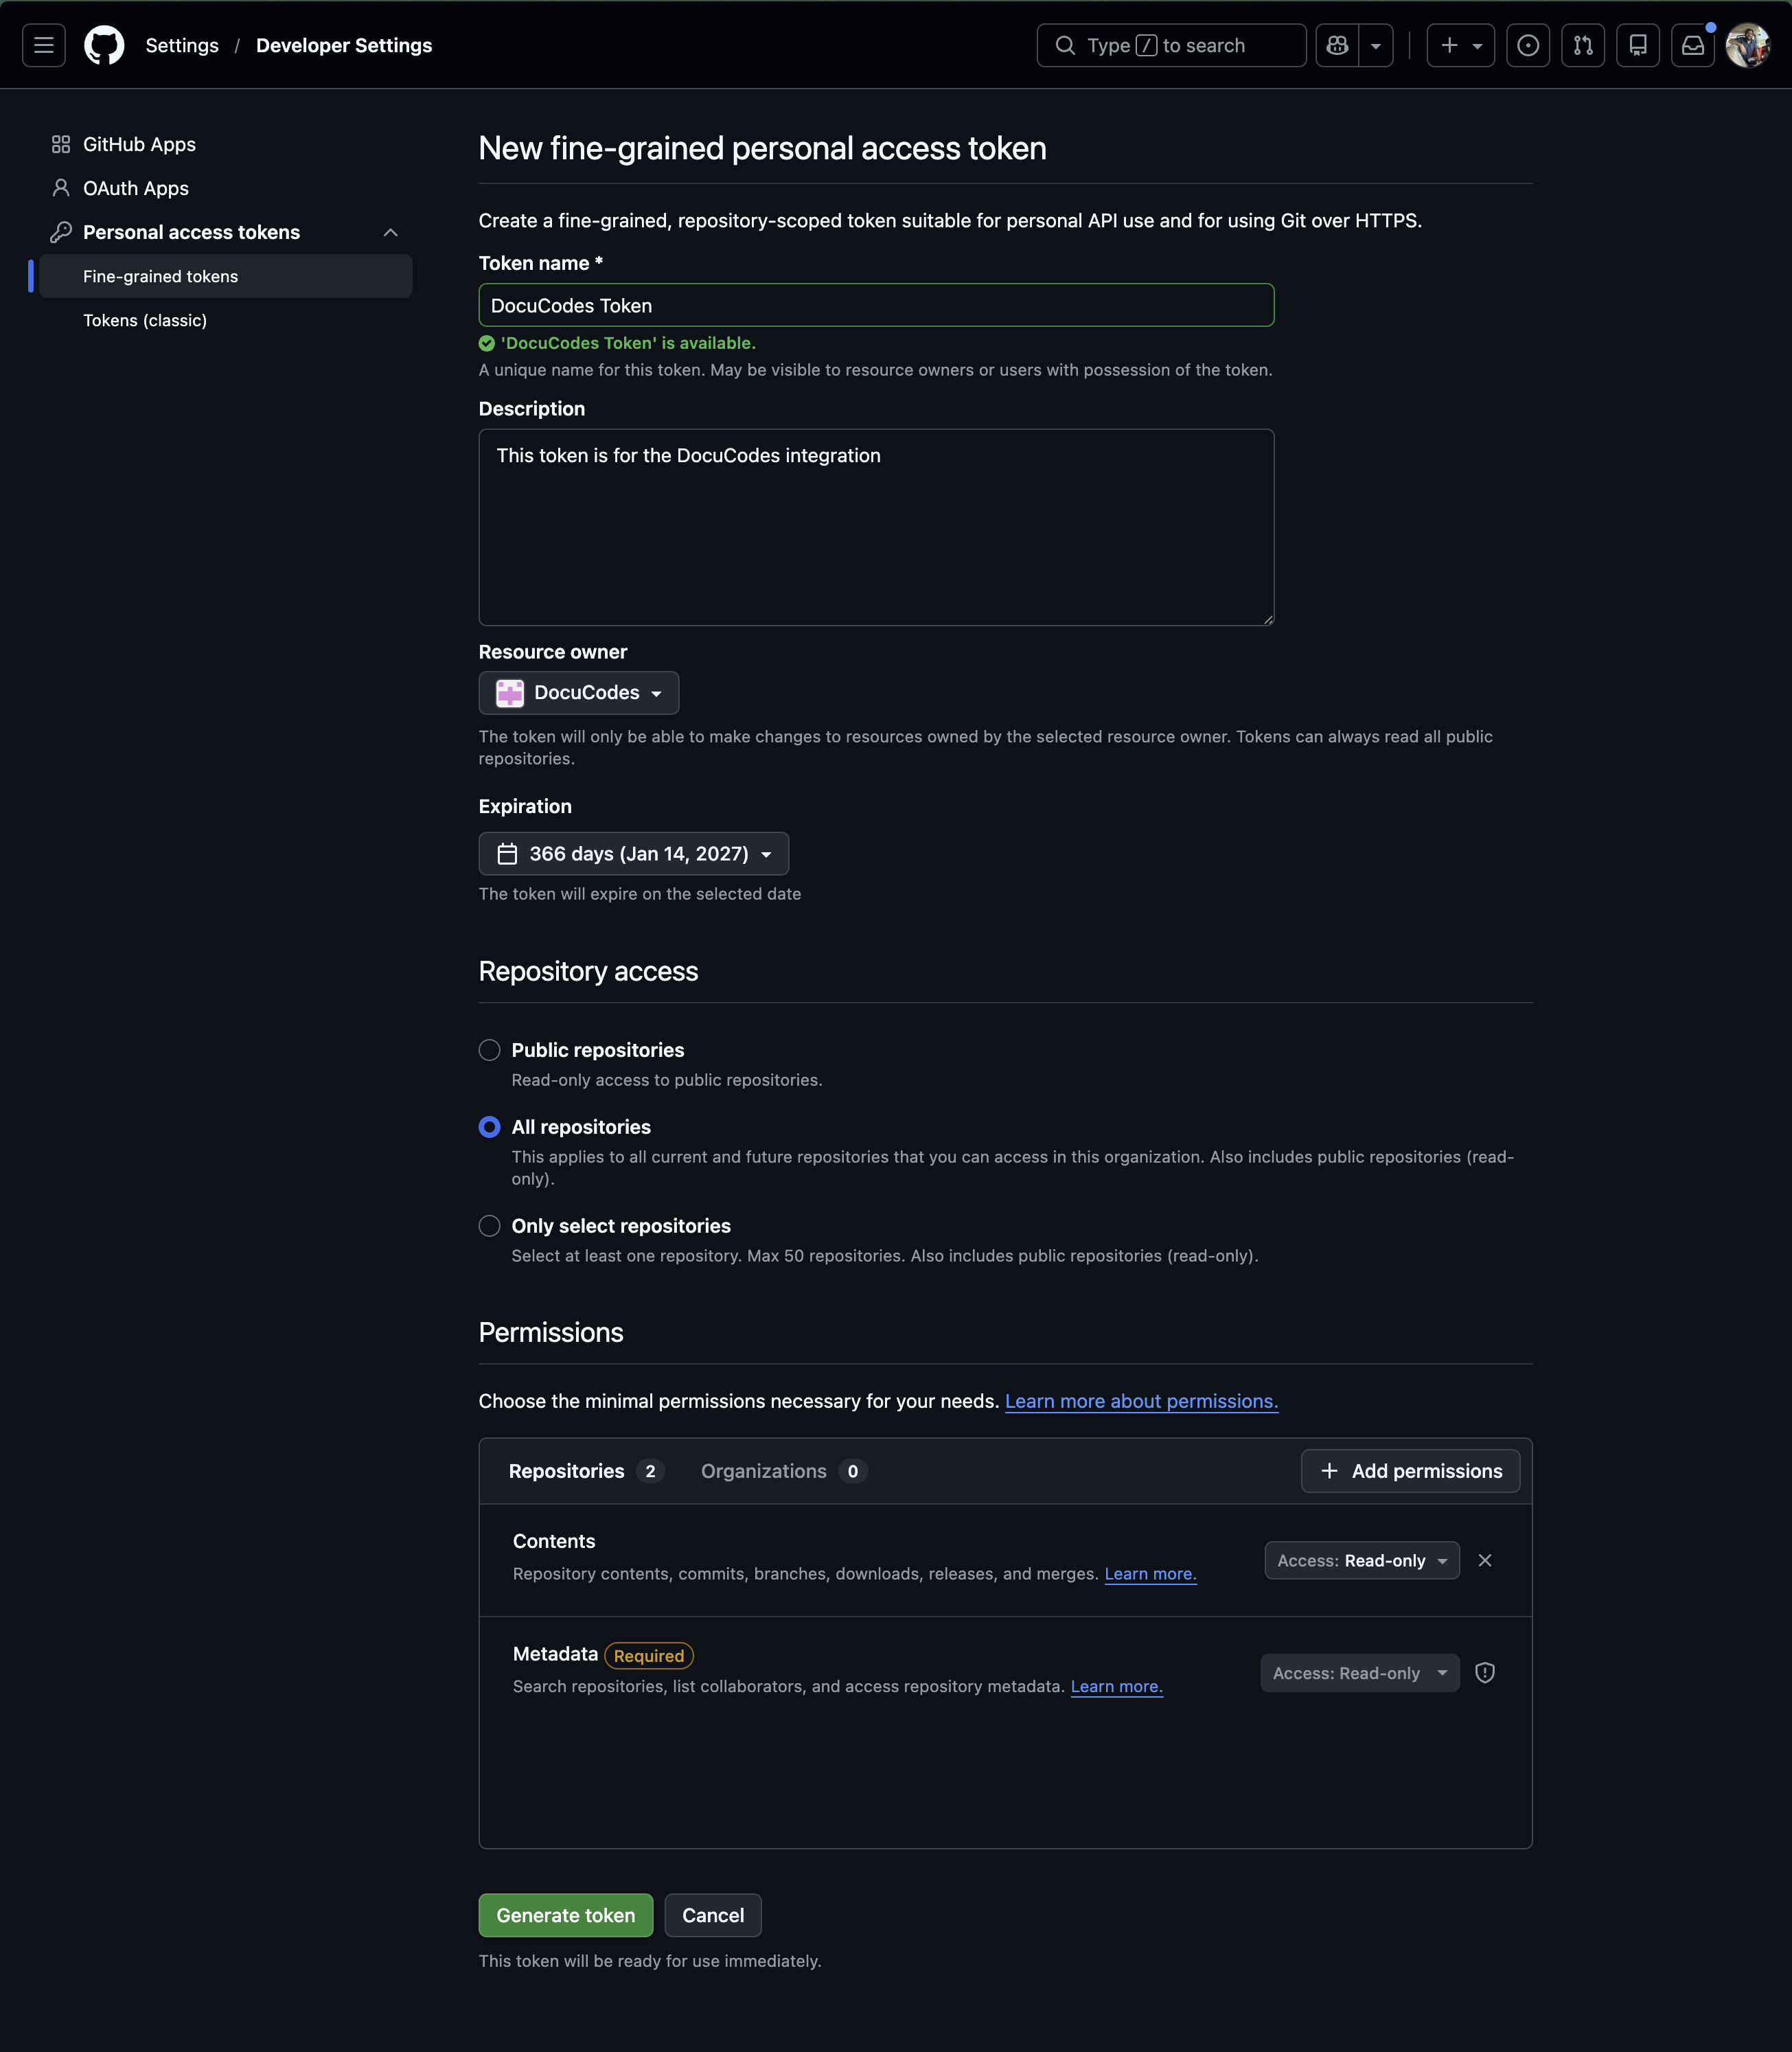The image size is (1792, 2052).
Task: Open Learn more about permissions link
Action: [1140, 1401]
